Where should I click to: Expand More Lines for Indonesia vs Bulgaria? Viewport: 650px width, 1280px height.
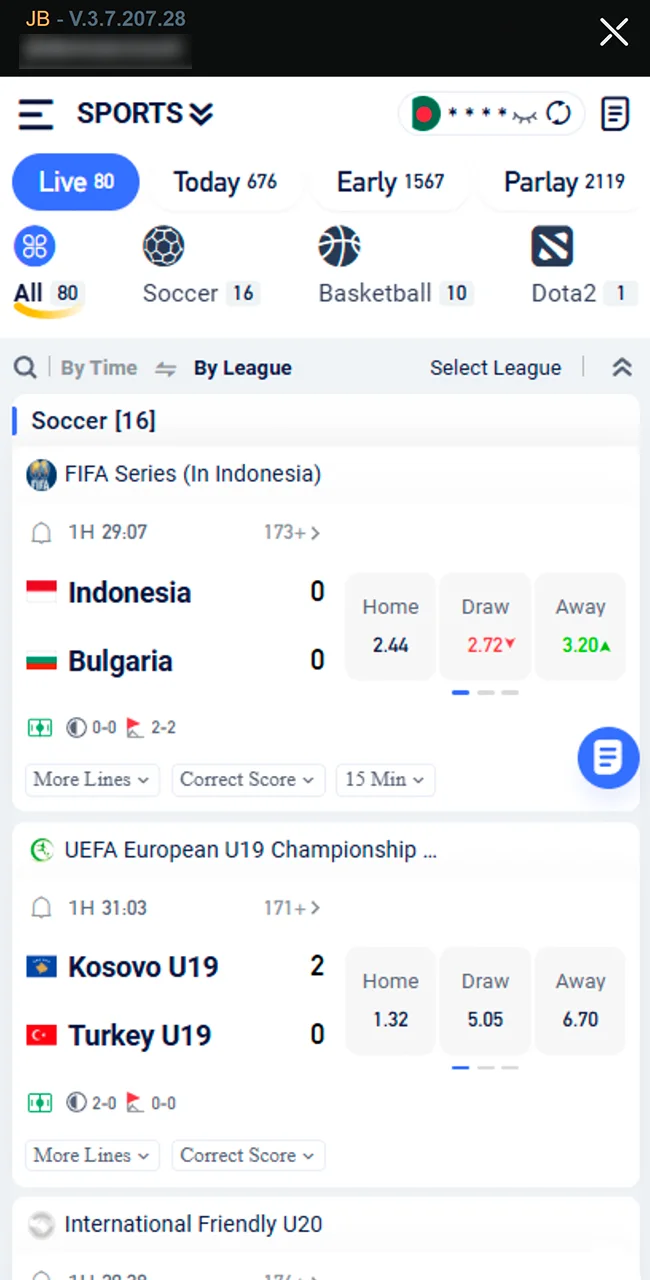tap(91, 779)
